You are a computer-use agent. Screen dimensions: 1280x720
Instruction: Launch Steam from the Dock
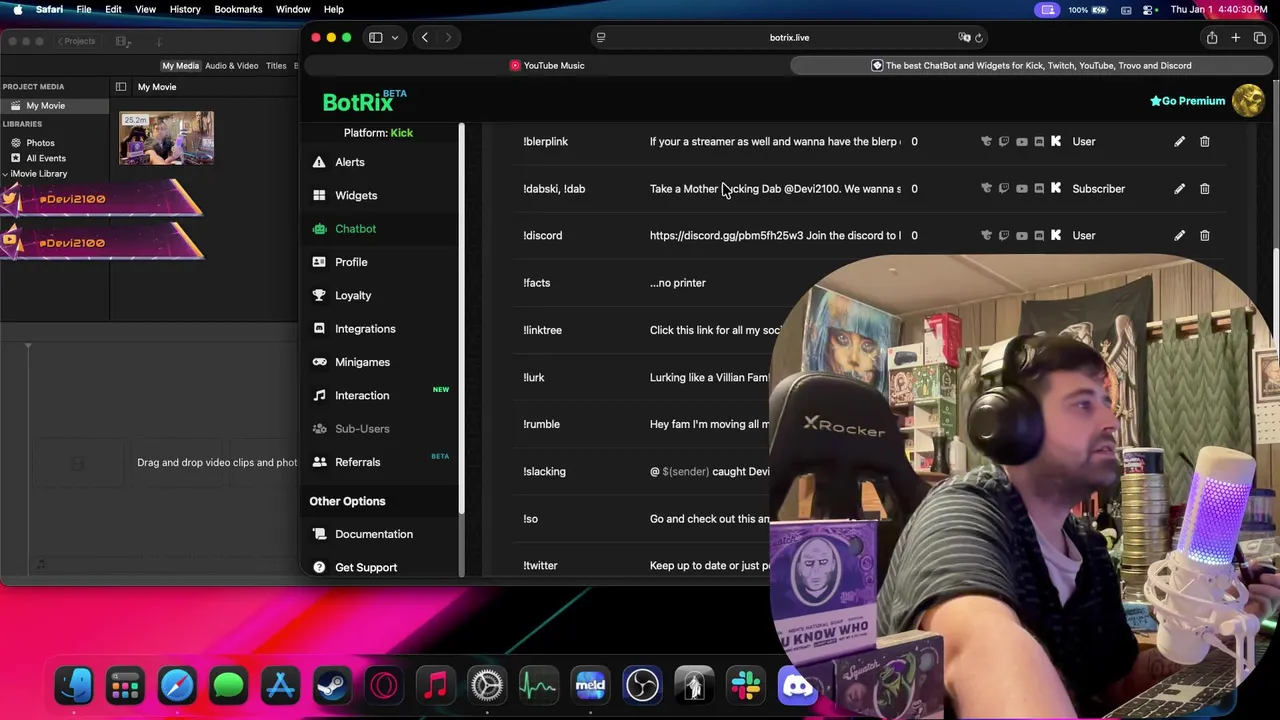[x=332, y=686]
